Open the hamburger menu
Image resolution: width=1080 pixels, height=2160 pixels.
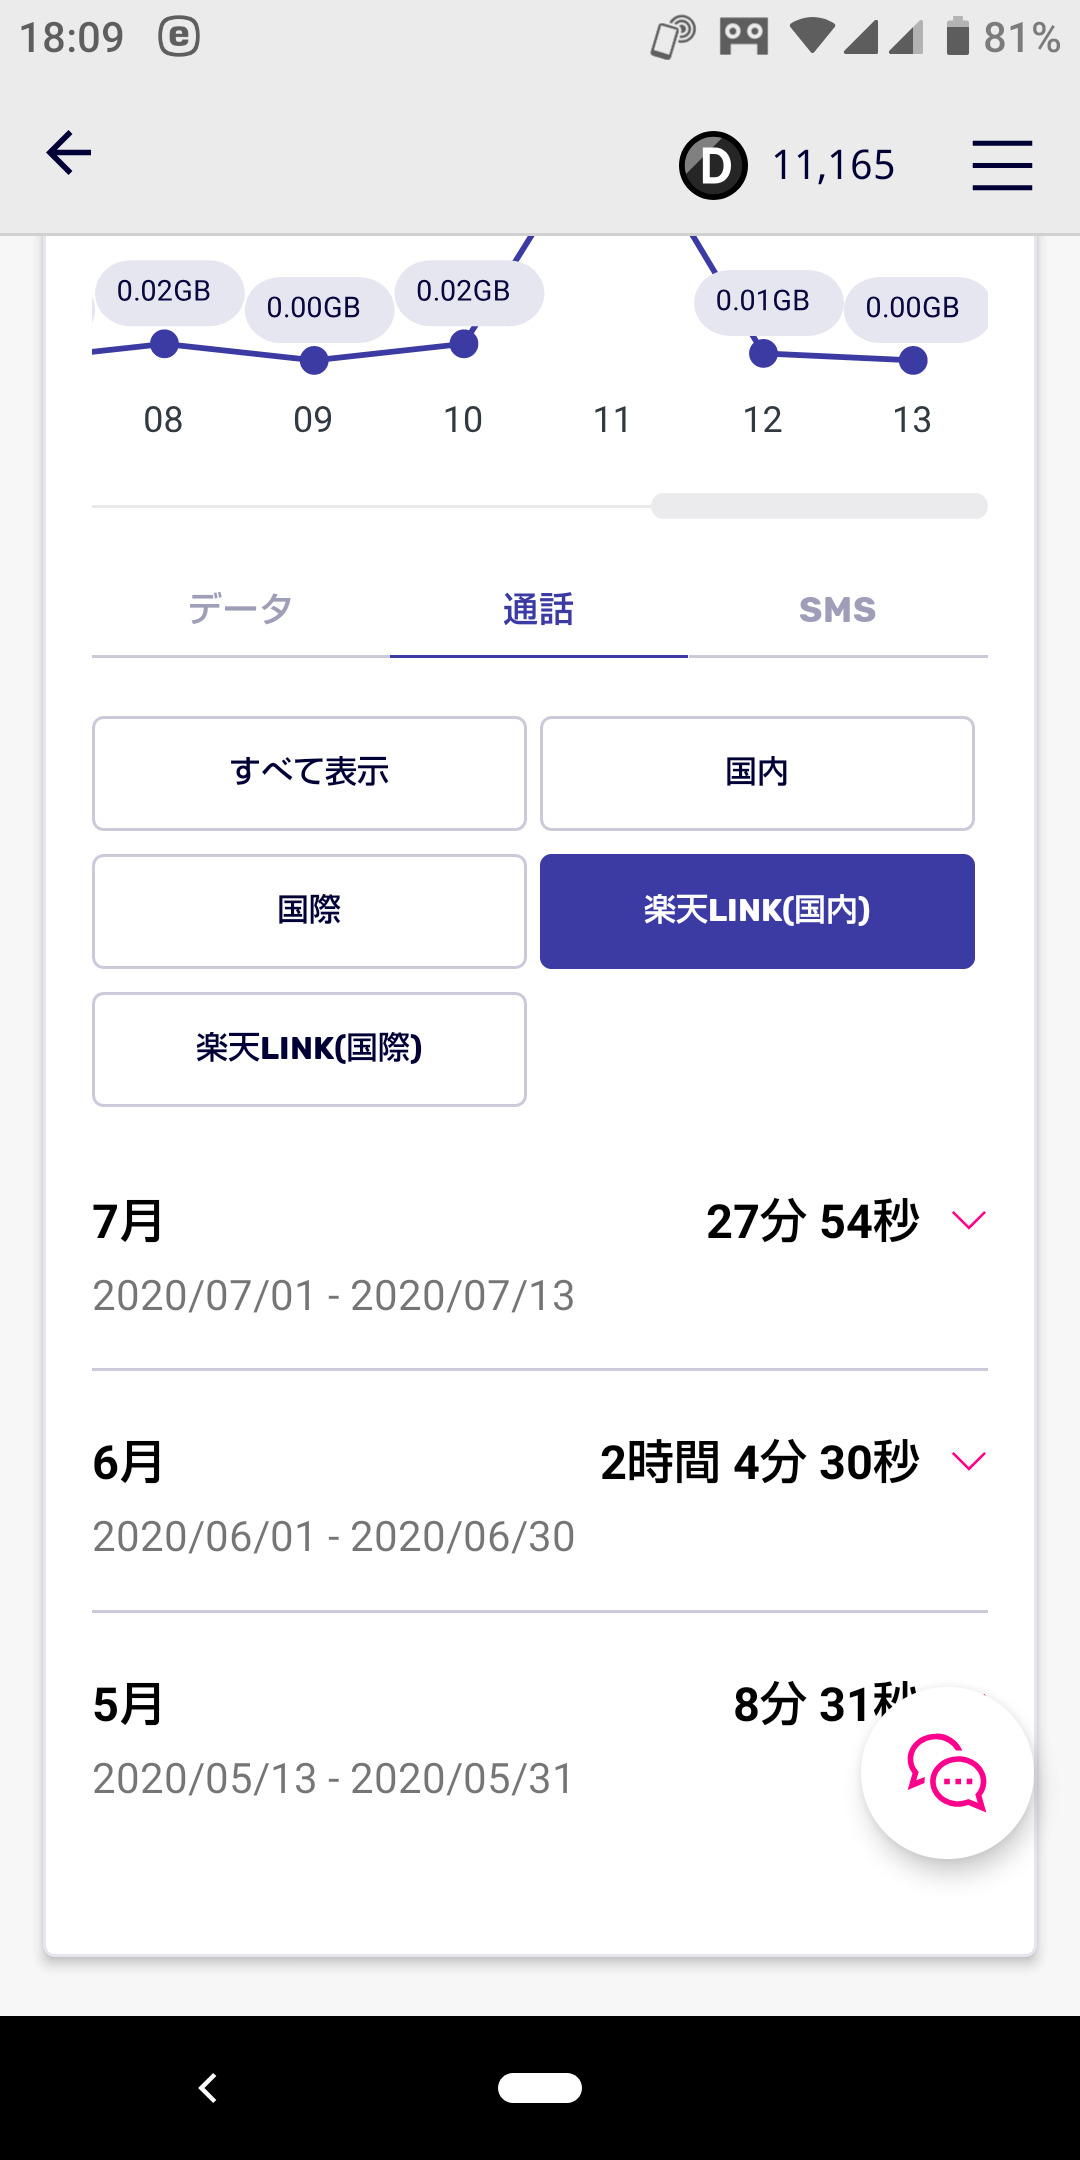pyautogui.click(x=1002, y=165)
